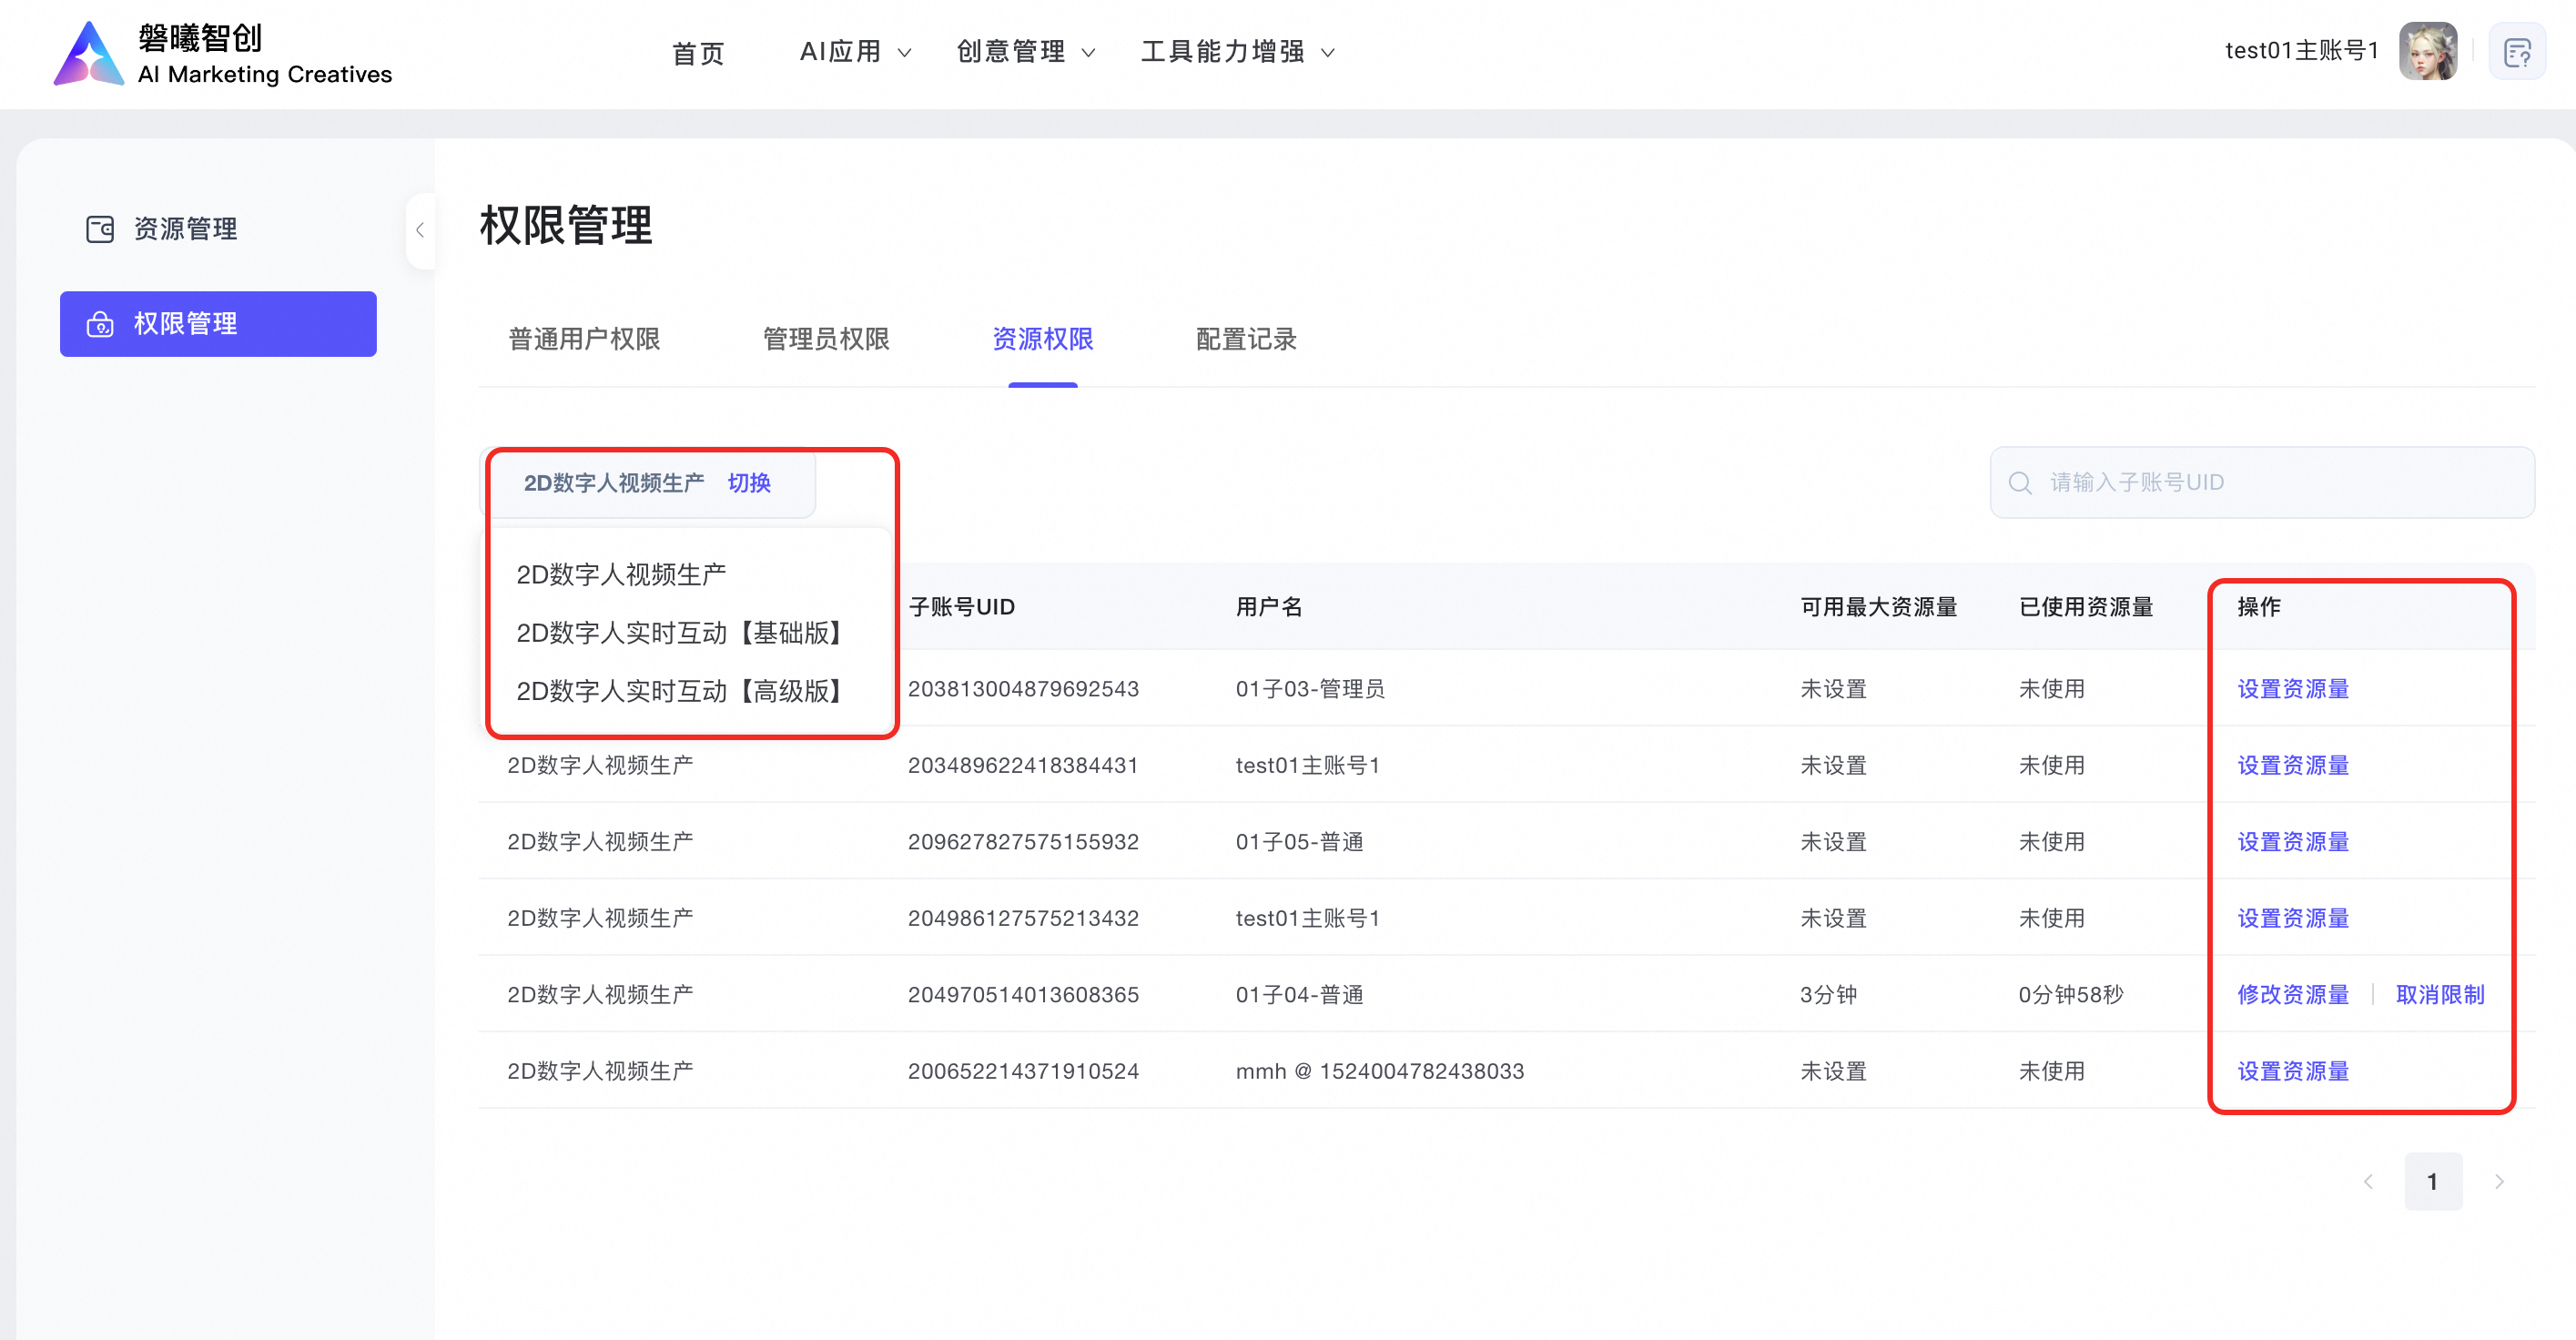Click UID 209627827575155932 cell
Image resolution: width=2576 pixels, height=1340 pixels.
[x=1023, y=842]
